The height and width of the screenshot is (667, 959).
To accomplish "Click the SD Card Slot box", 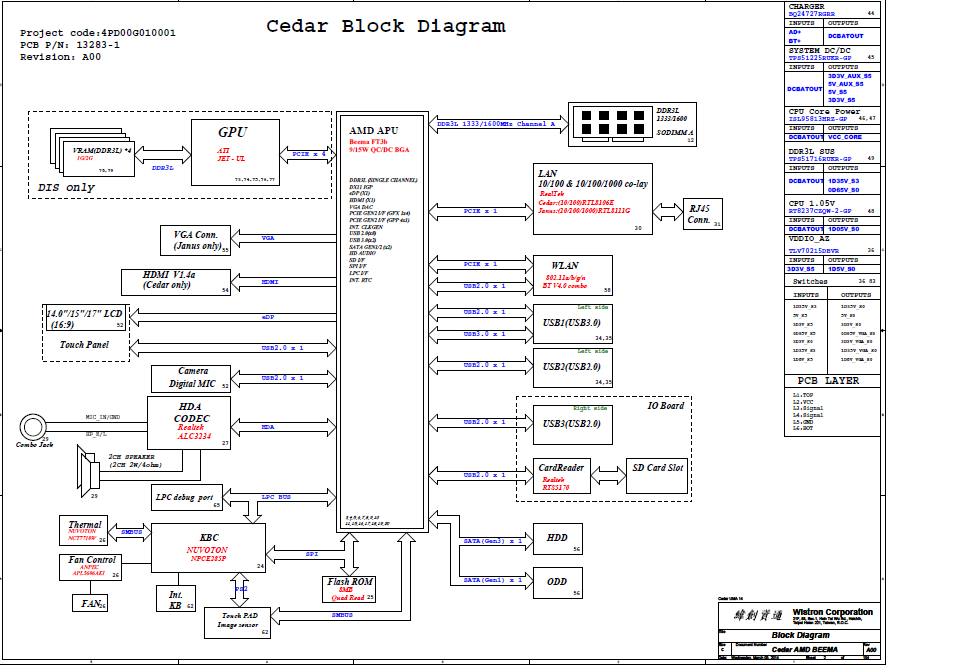I will [657, 476].
